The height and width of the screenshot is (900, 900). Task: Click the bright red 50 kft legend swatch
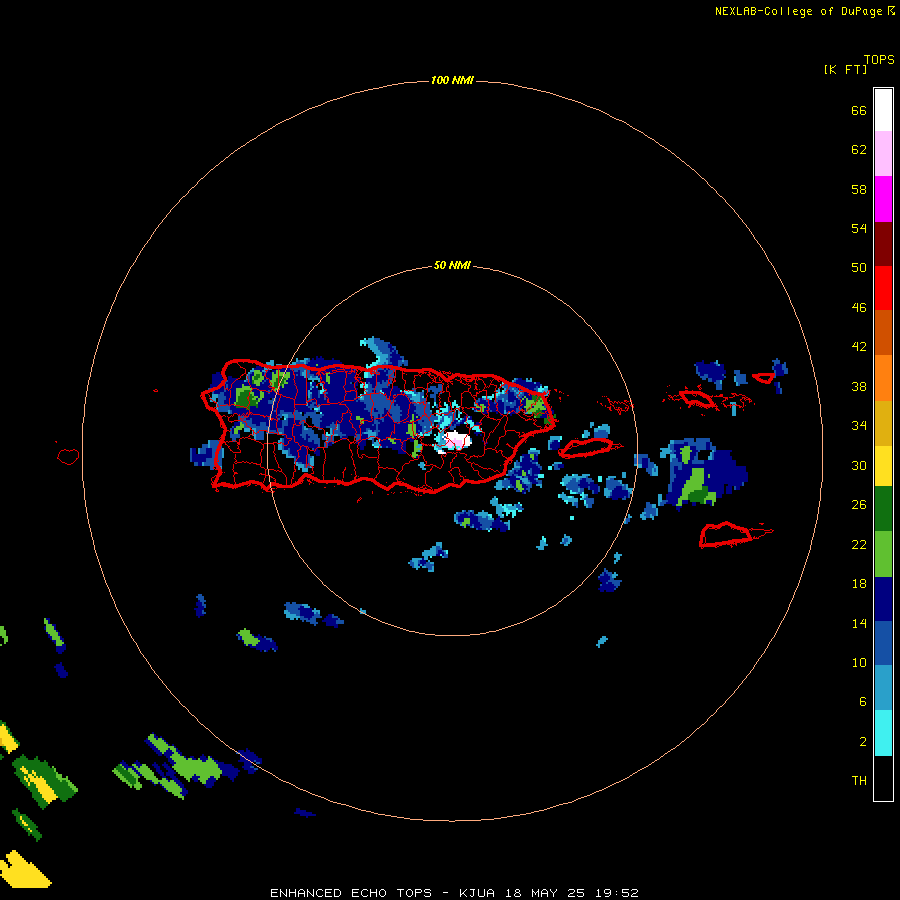click(x=883, y=288)
